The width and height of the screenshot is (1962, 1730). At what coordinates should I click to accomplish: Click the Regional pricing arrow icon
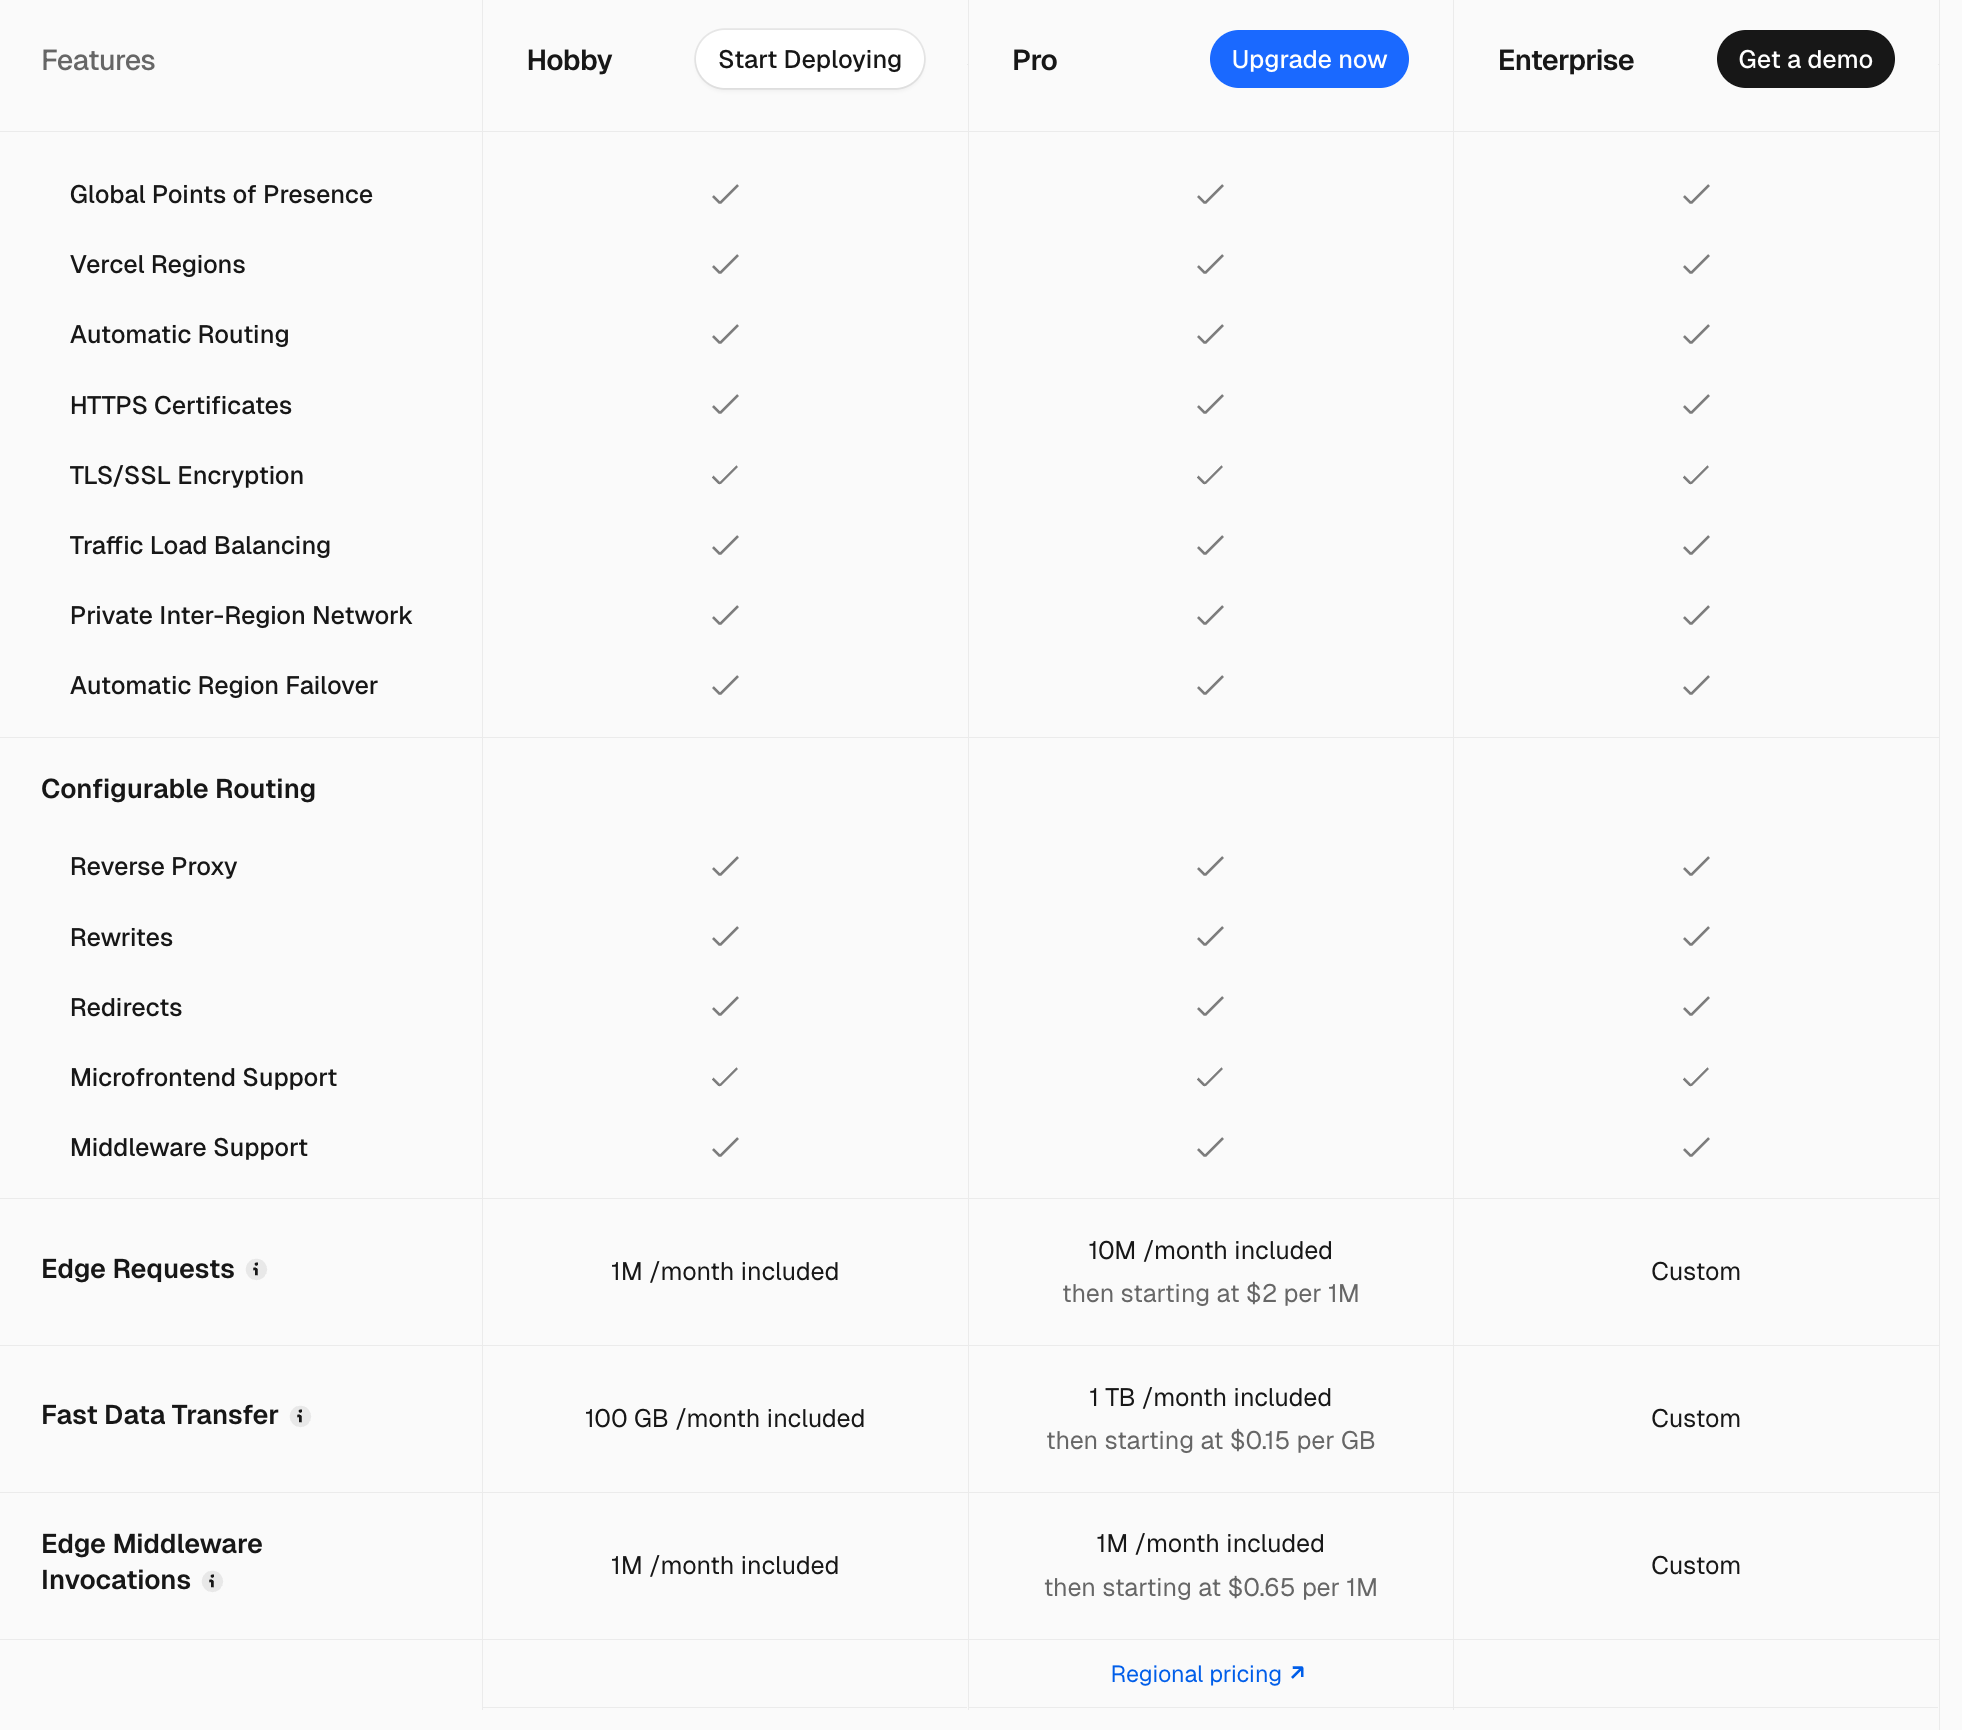coord(1298,1673)
